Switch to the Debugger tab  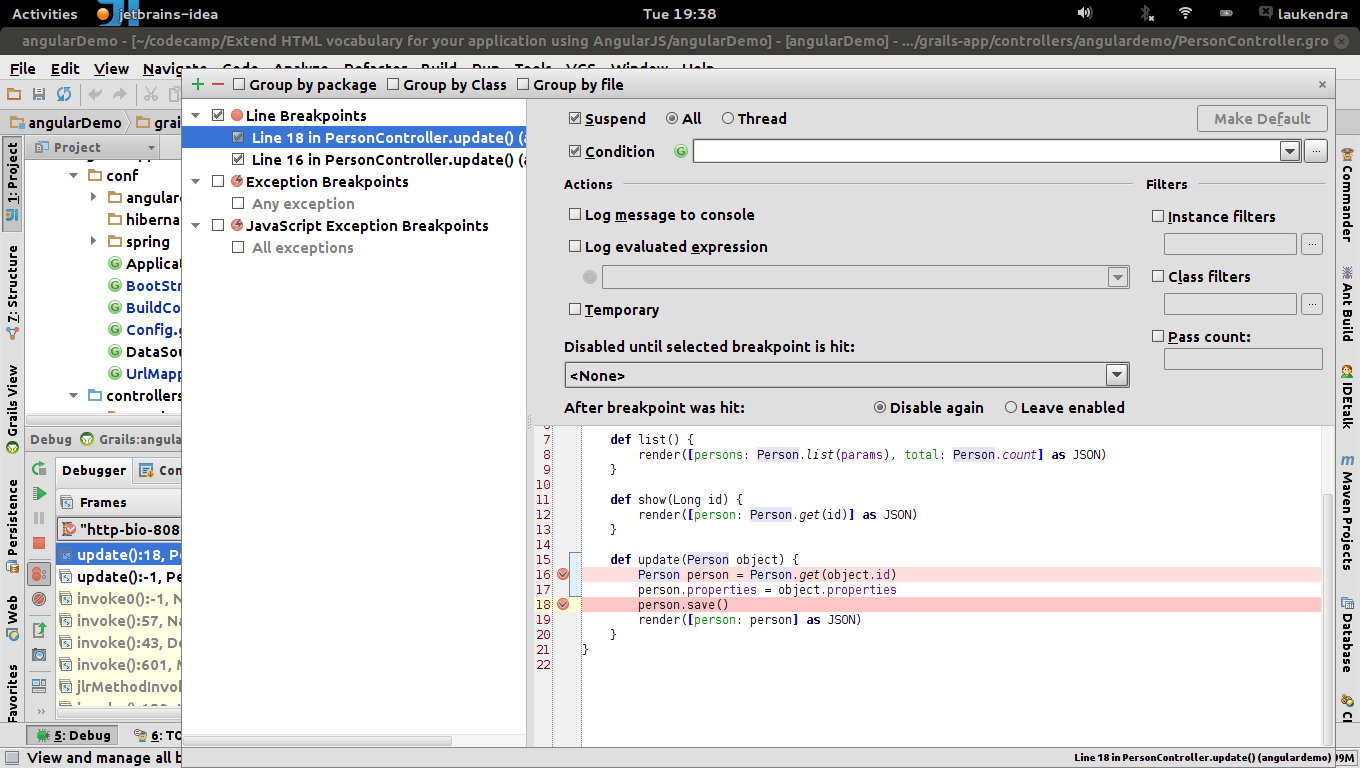click(x=94, y=470)
